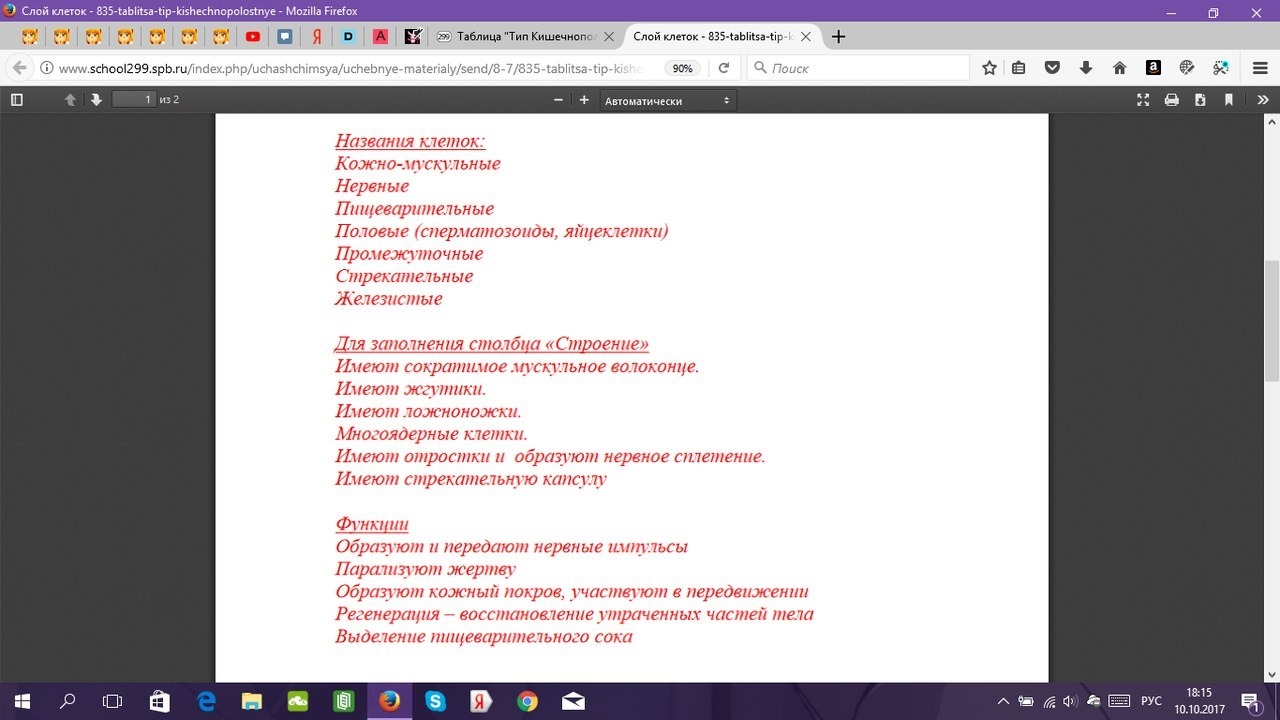Open Firefox hamburger menu

pyautogui.click(x=1260, y=68)
